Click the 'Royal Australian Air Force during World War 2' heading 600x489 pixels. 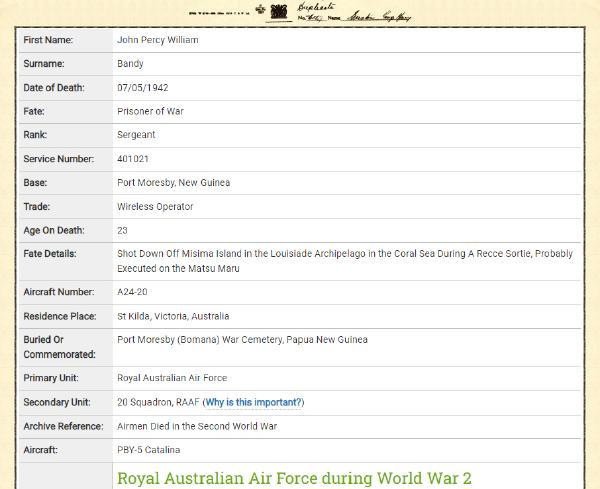point(294,478)
